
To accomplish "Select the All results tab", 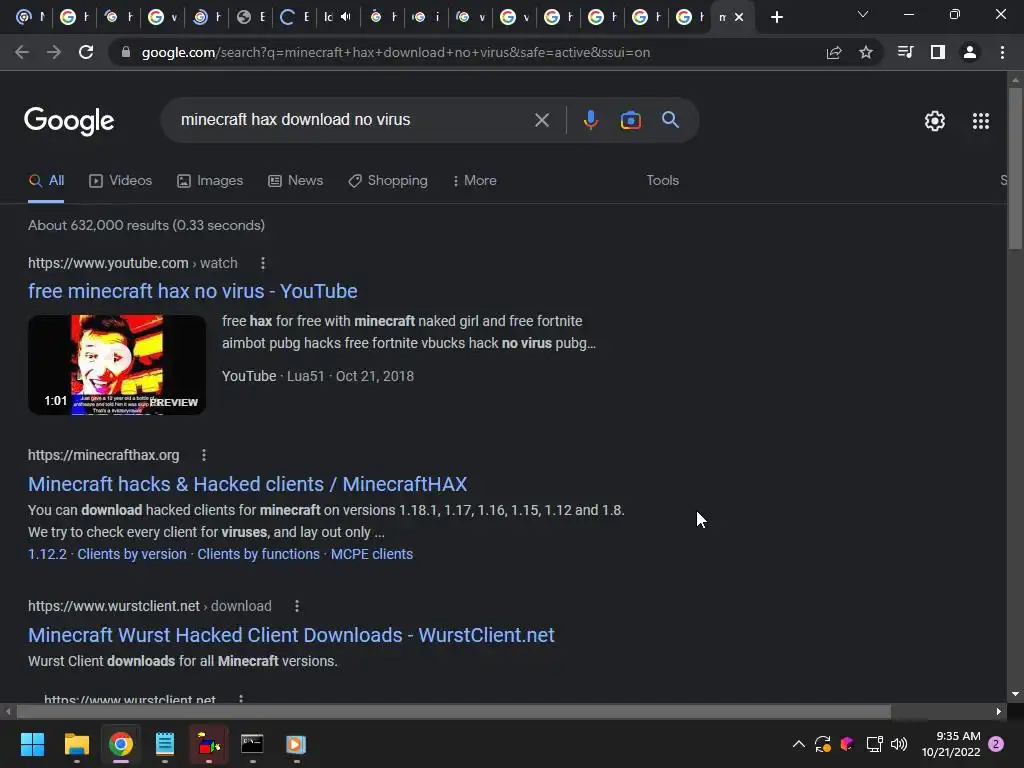I will point(46,181).
